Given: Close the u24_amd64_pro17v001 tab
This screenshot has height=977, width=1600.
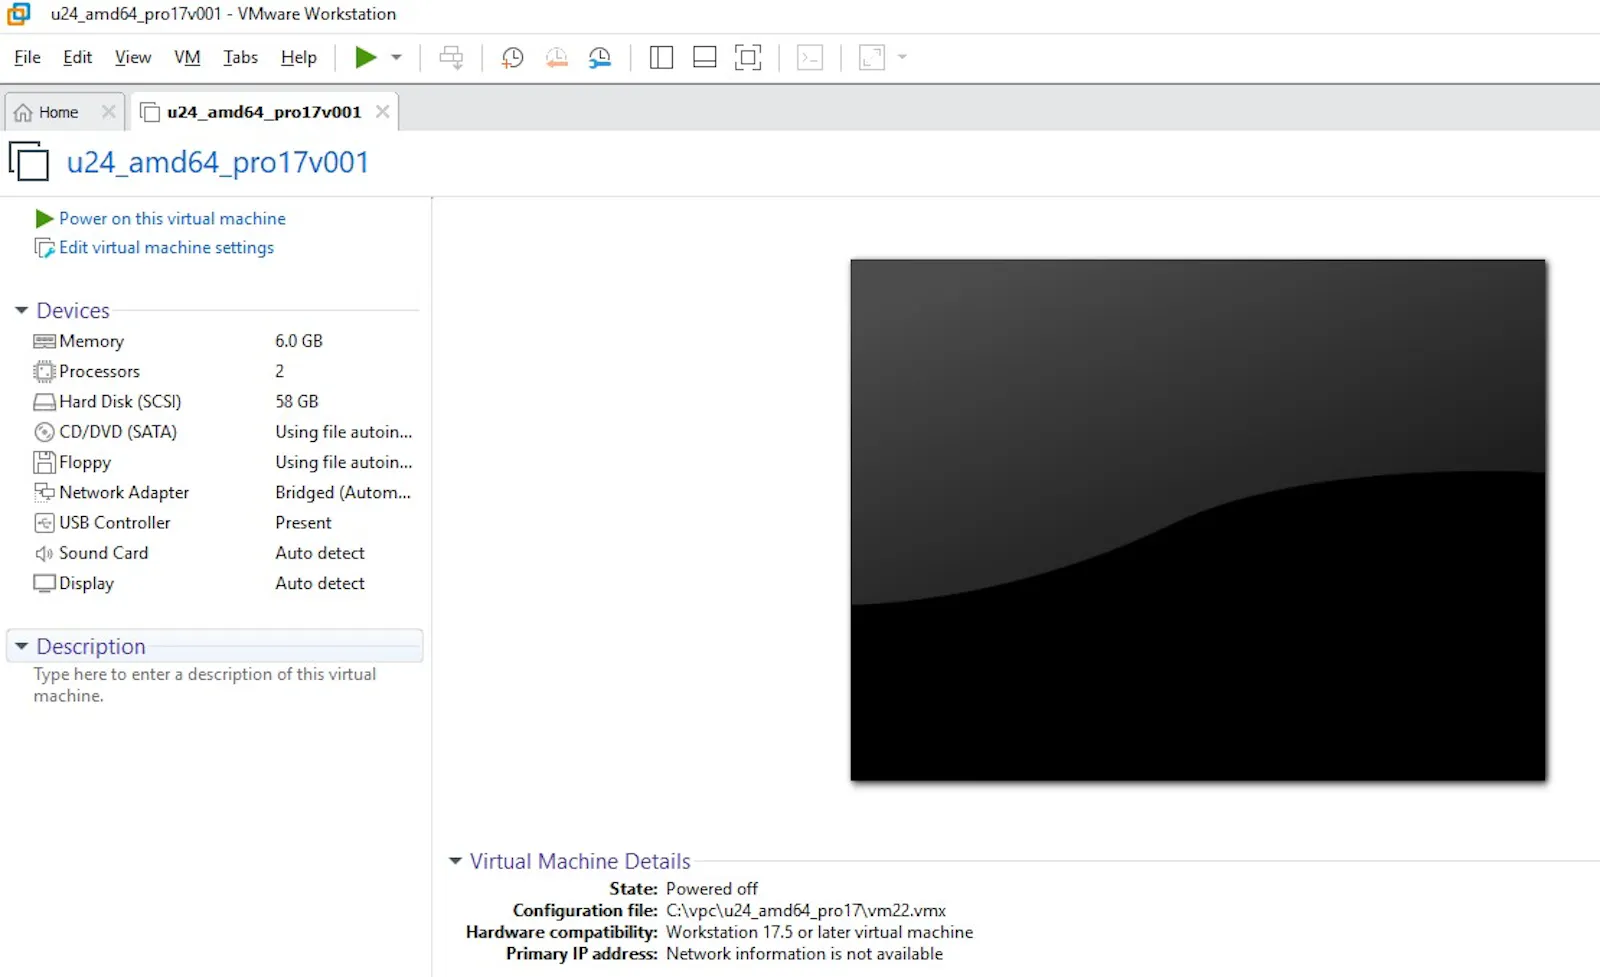Looking at the screenshot, I should tap(382, 112).
